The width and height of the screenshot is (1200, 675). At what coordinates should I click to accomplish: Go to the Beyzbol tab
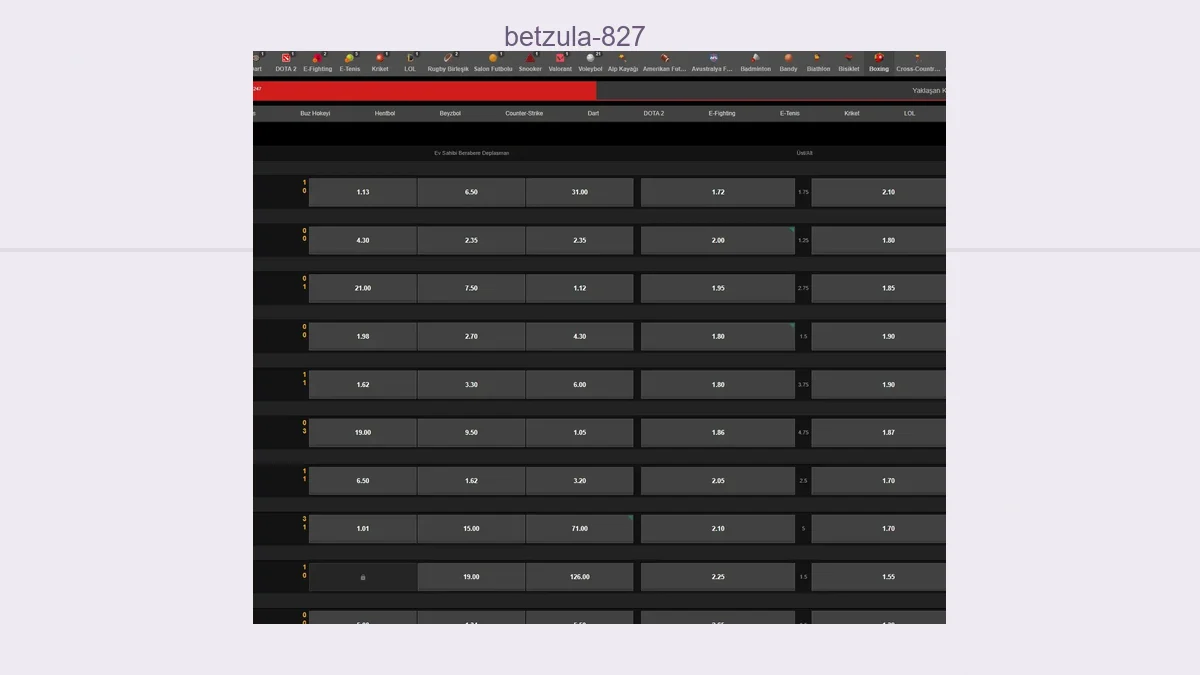450,113
